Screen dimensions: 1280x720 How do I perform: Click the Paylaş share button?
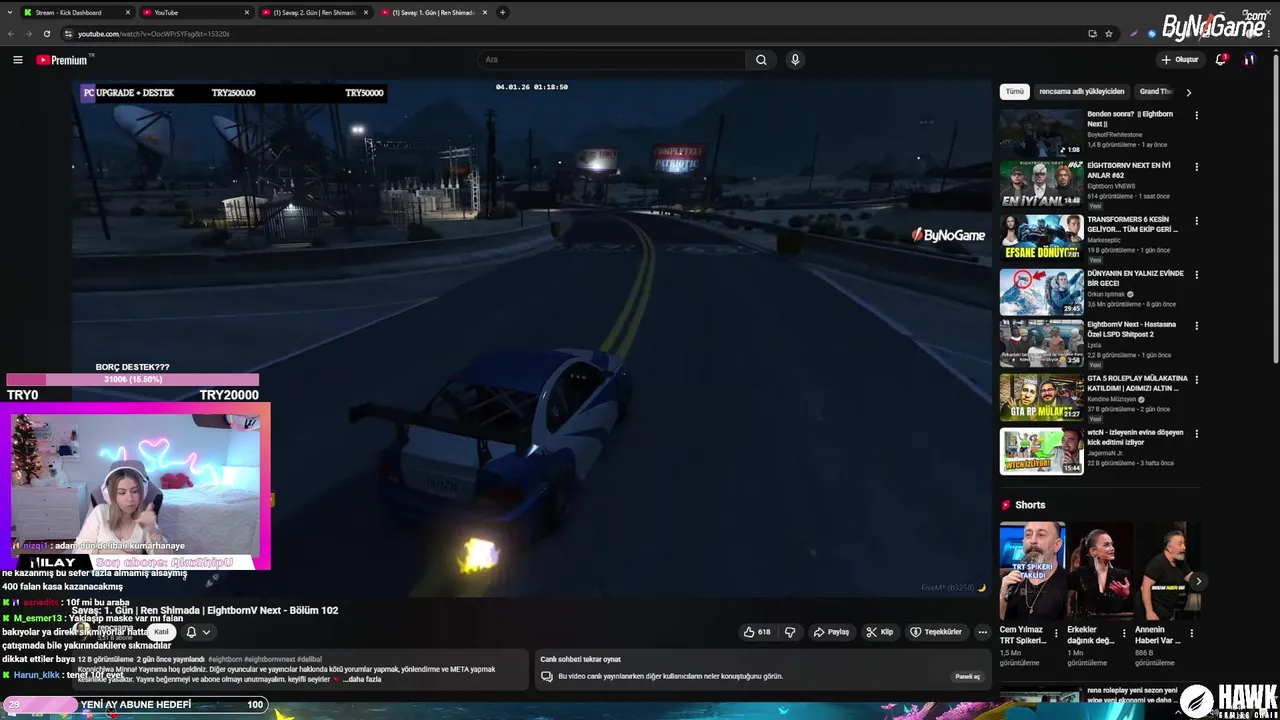pos(831,632)
